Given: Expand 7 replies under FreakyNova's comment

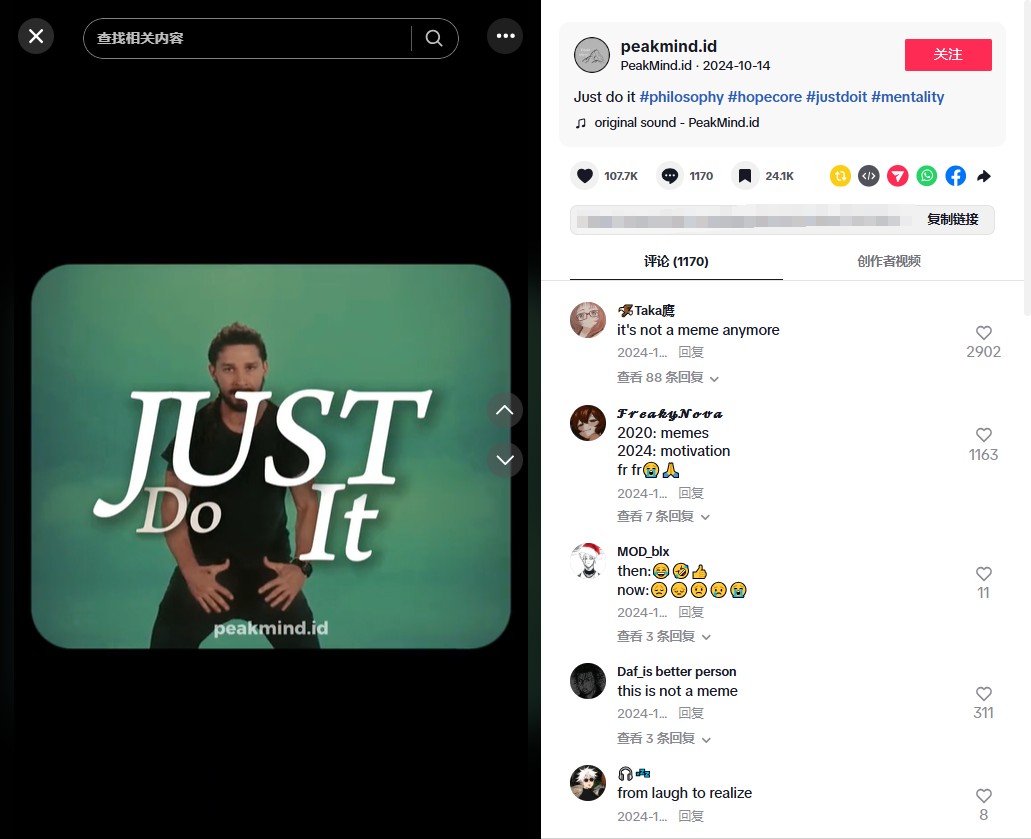Looking at the screenshot, I should [663, 517].
